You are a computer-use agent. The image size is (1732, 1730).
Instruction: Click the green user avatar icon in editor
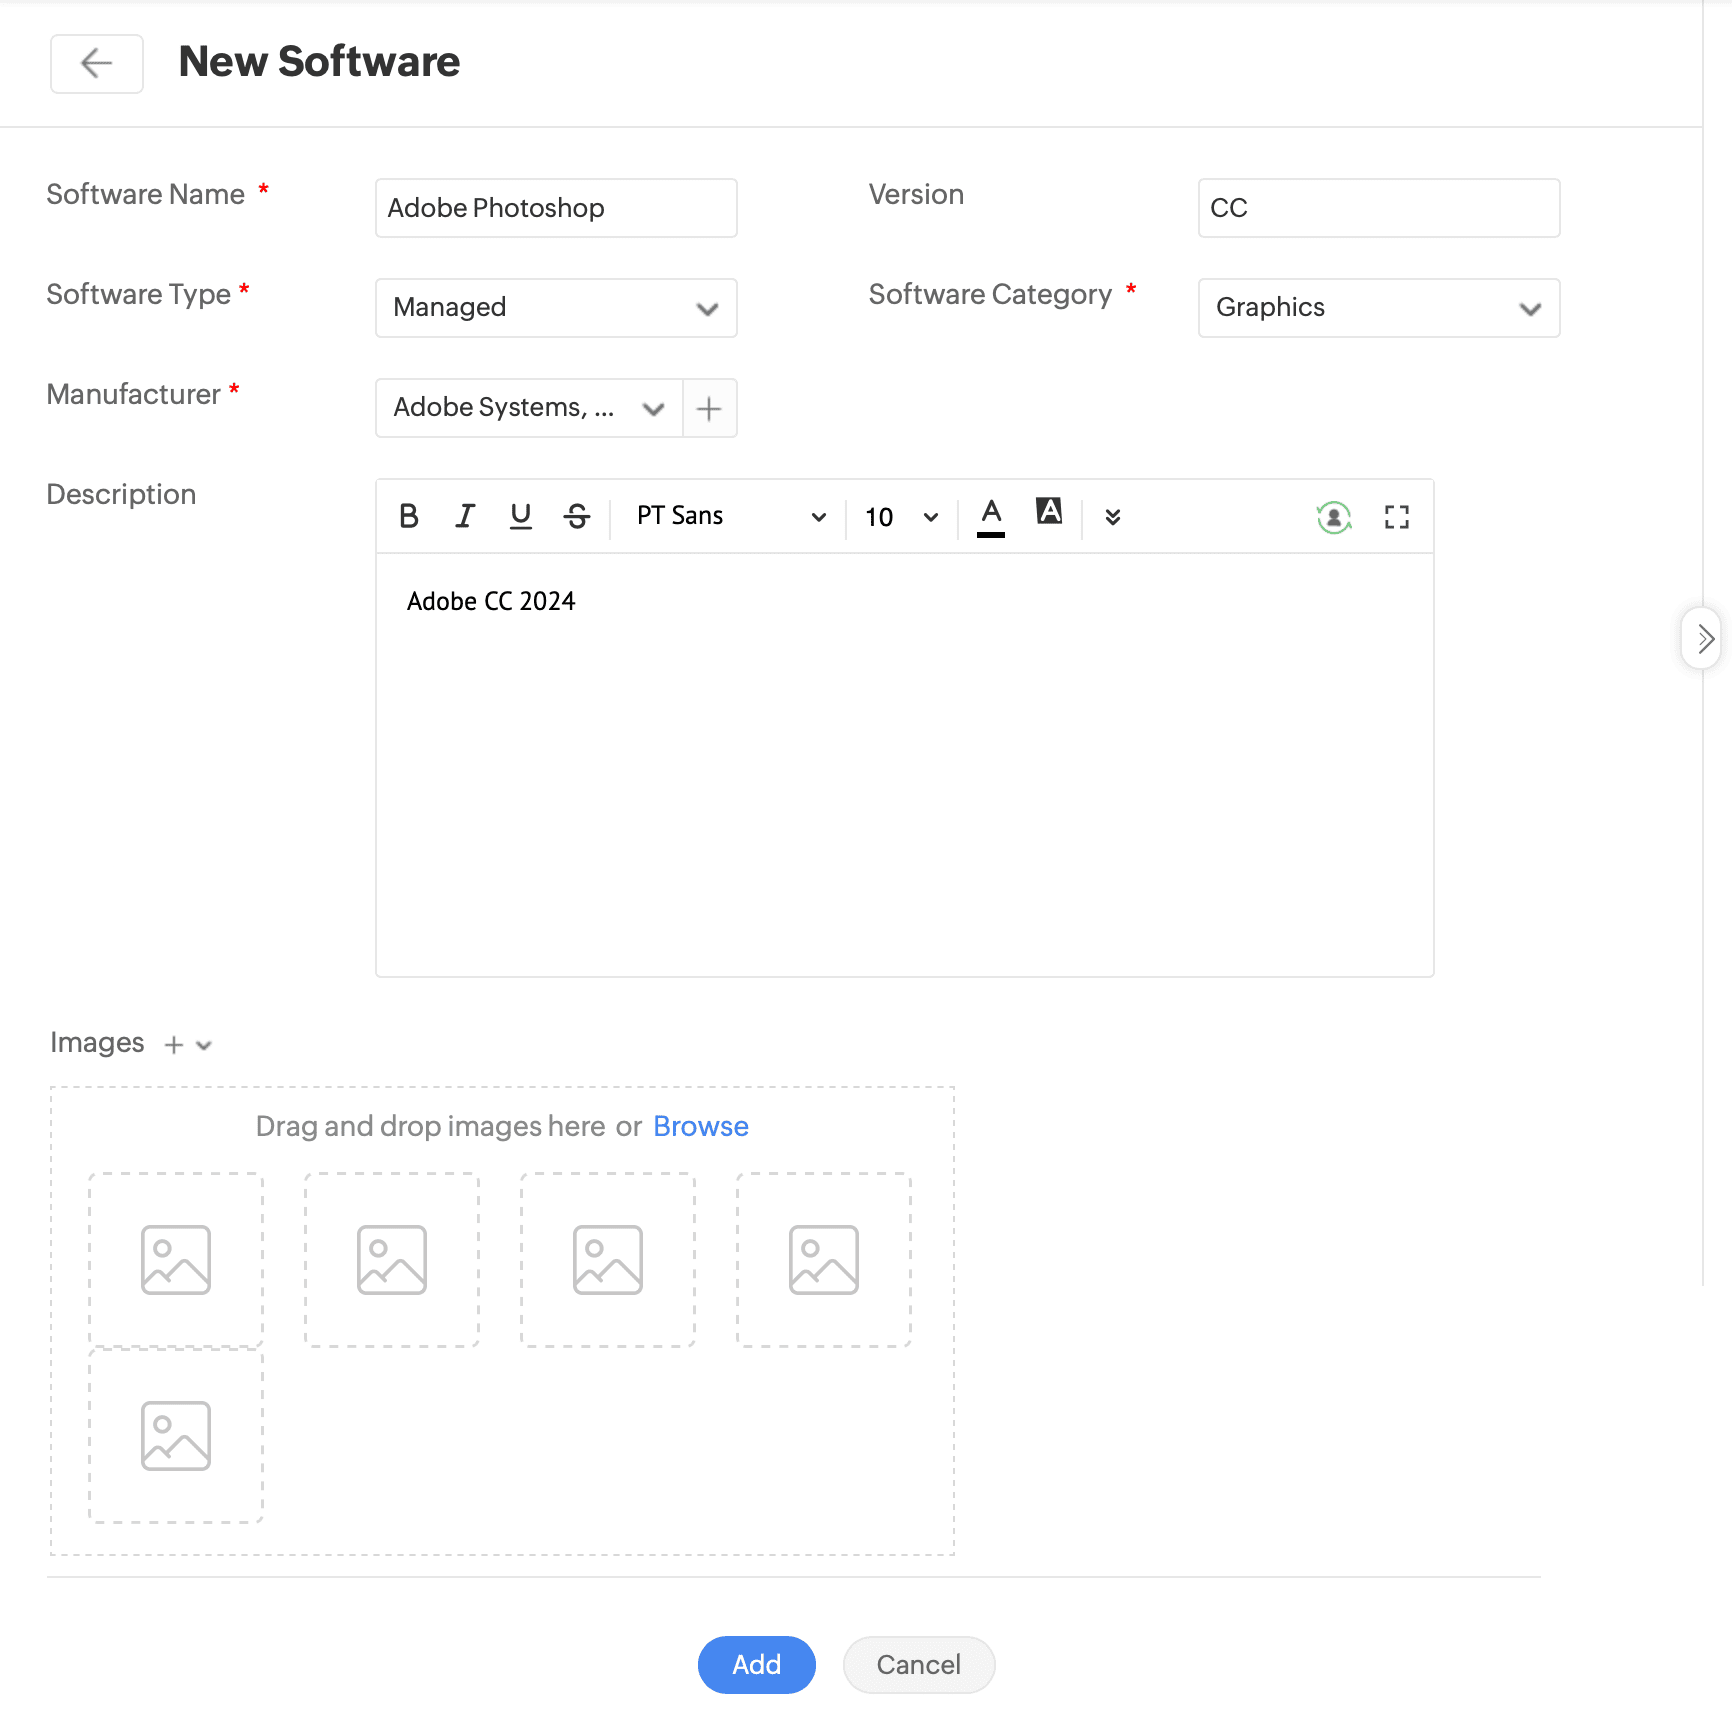click(x=1333, y=517)
